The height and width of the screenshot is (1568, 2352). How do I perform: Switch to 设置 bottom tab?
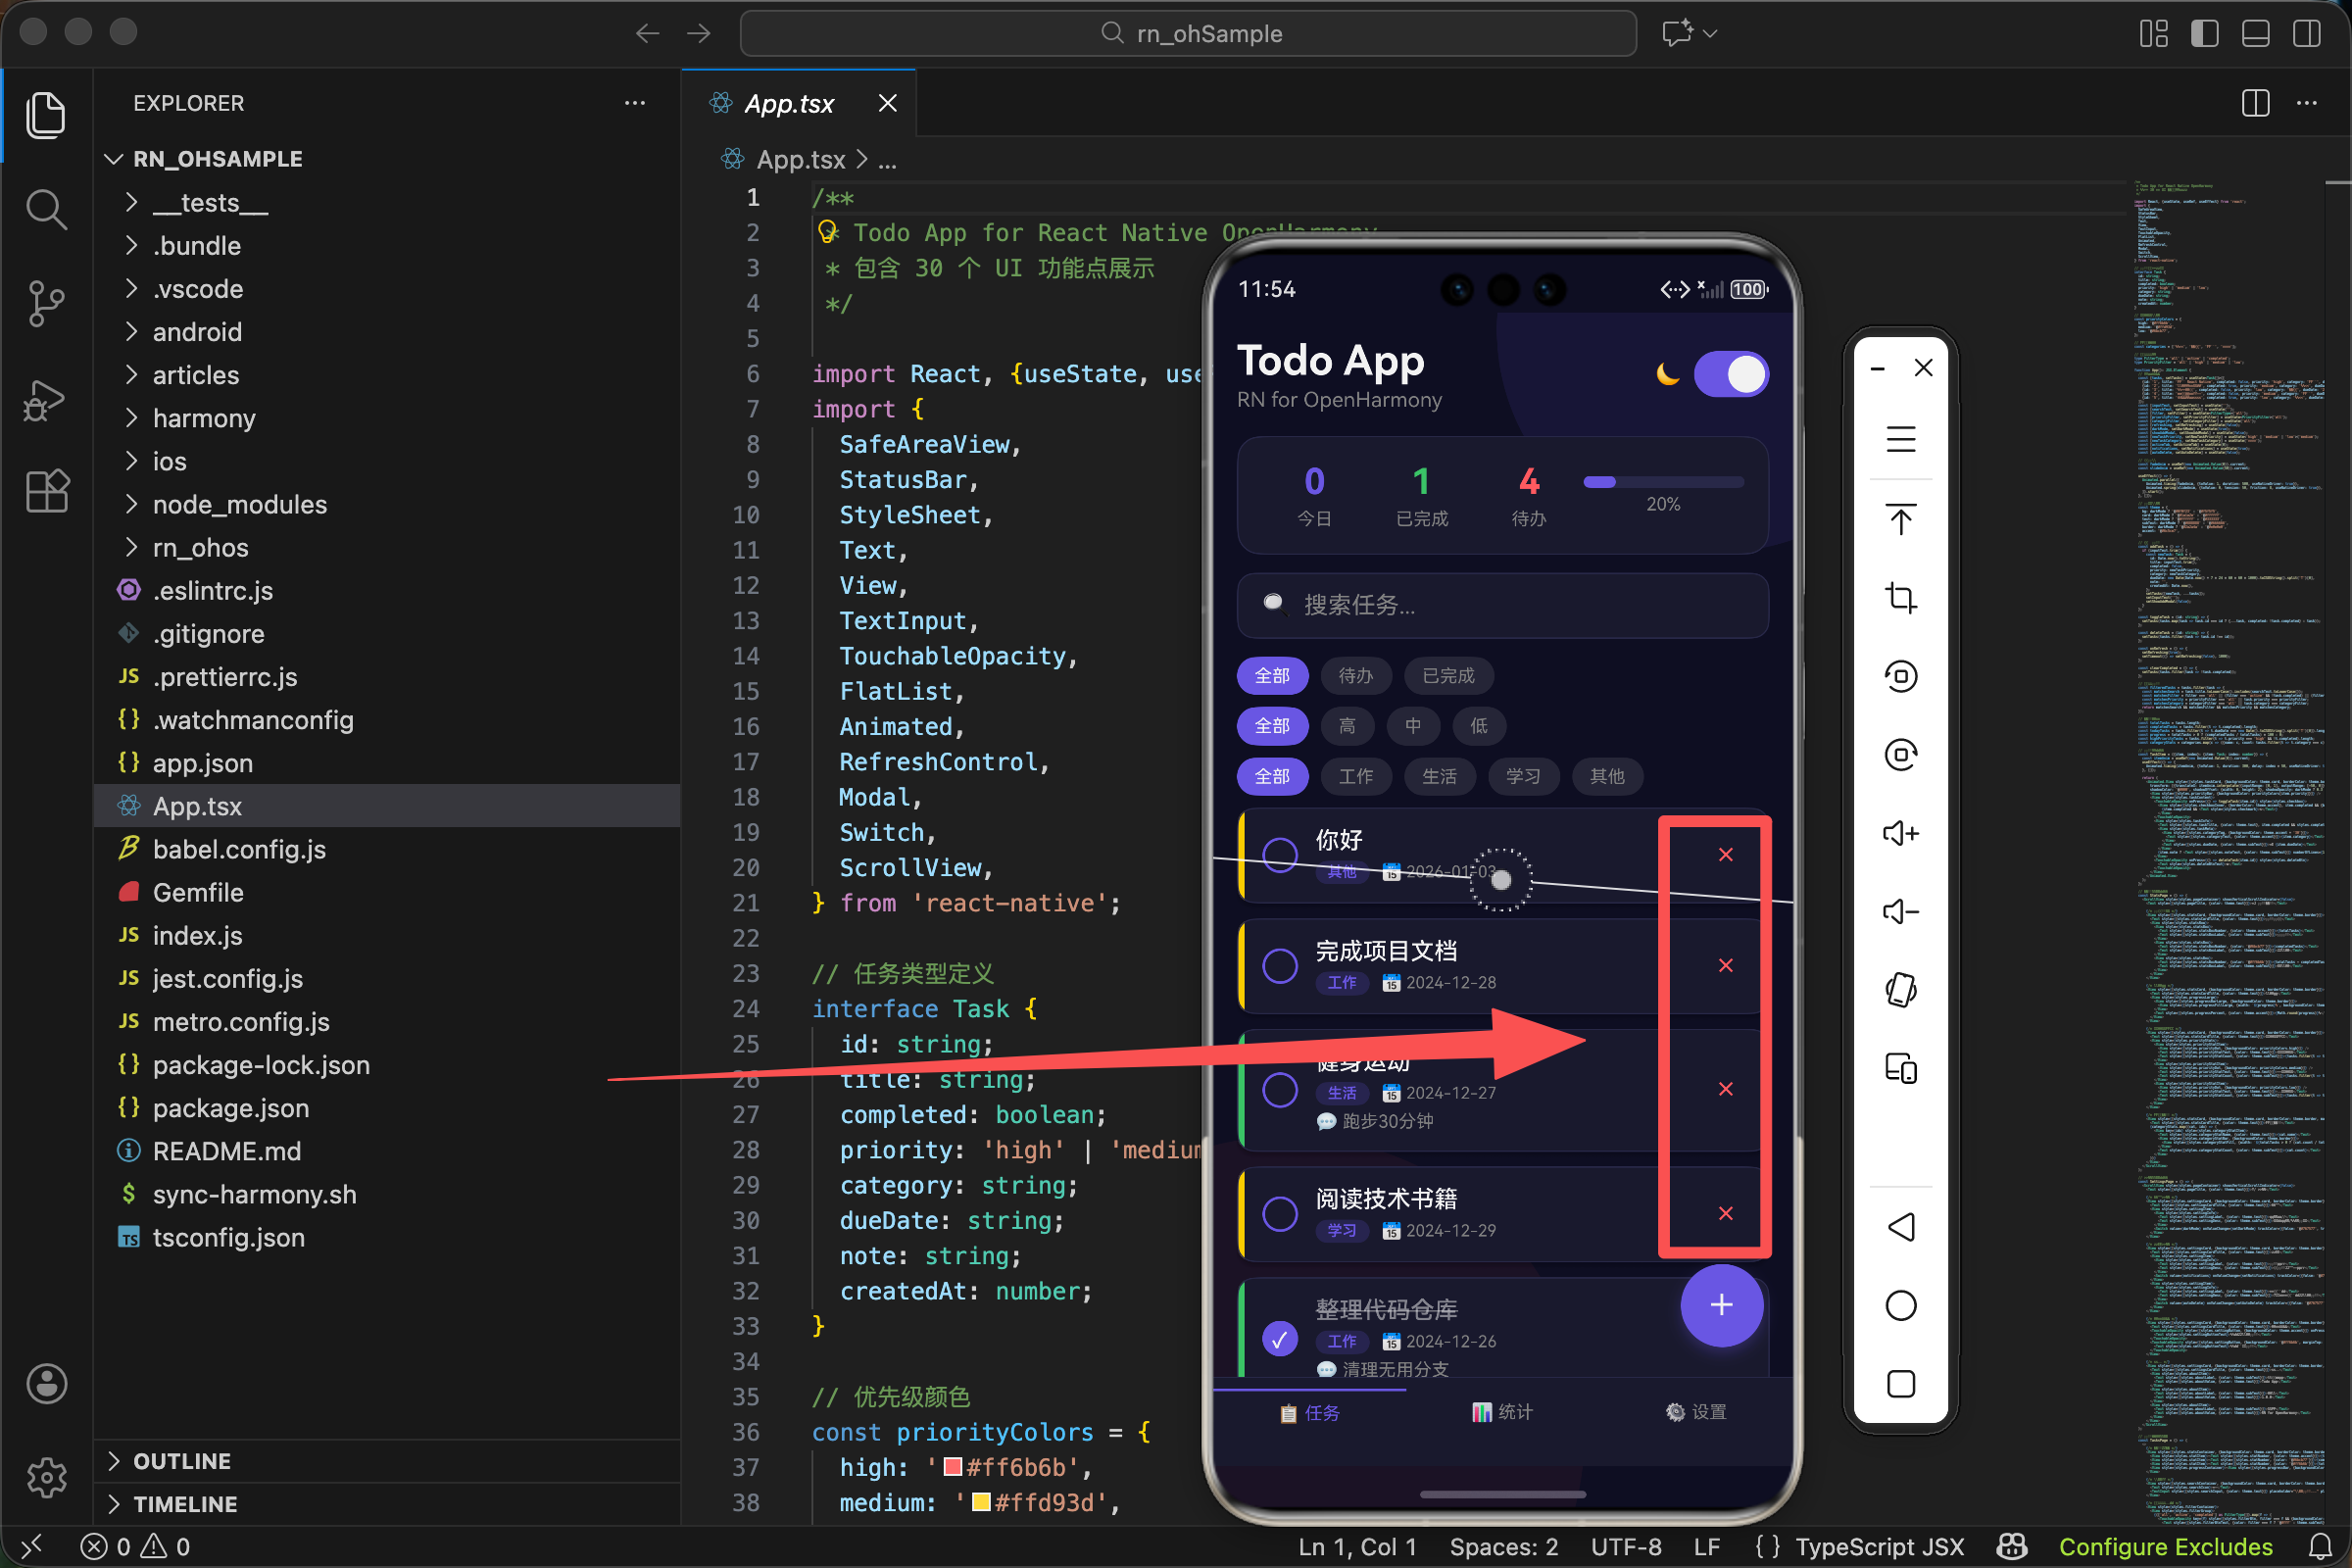pos(1695,1412)
